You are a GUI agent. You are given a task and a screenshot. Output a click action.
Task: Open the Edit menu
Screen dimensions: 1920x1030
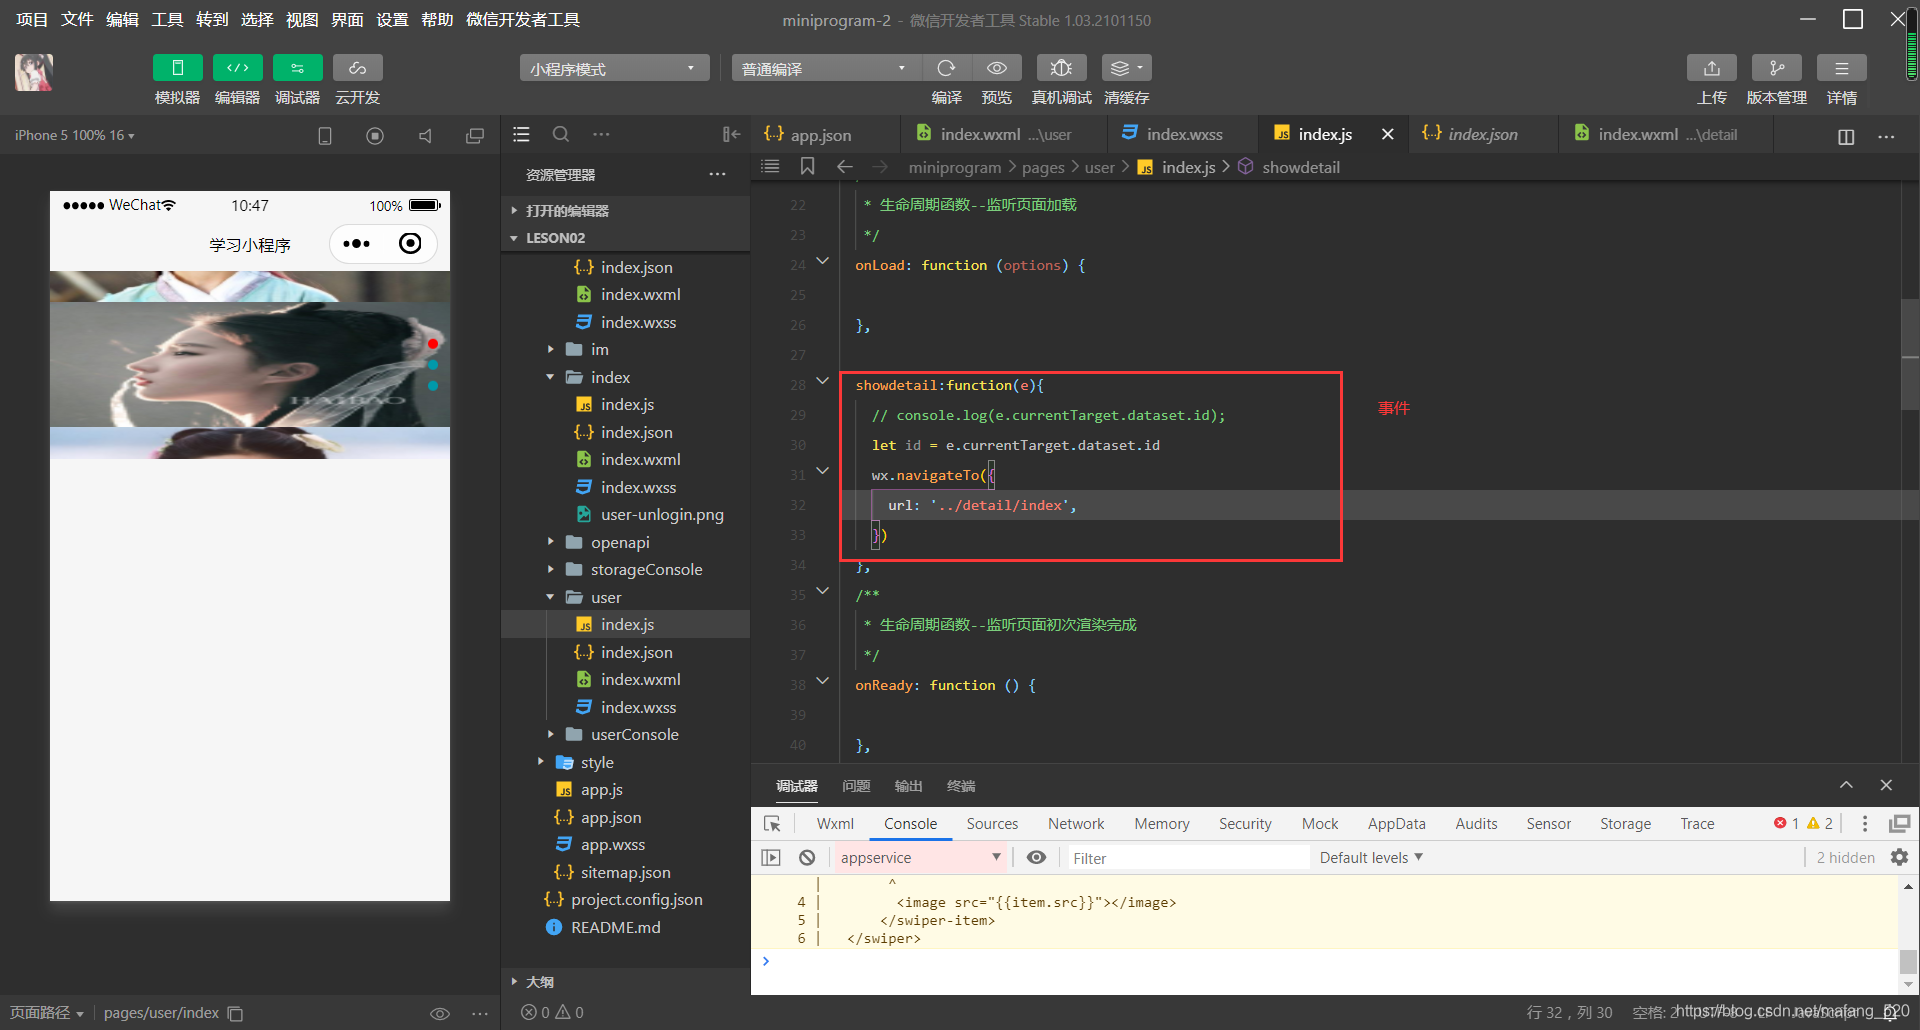(122, 19)
